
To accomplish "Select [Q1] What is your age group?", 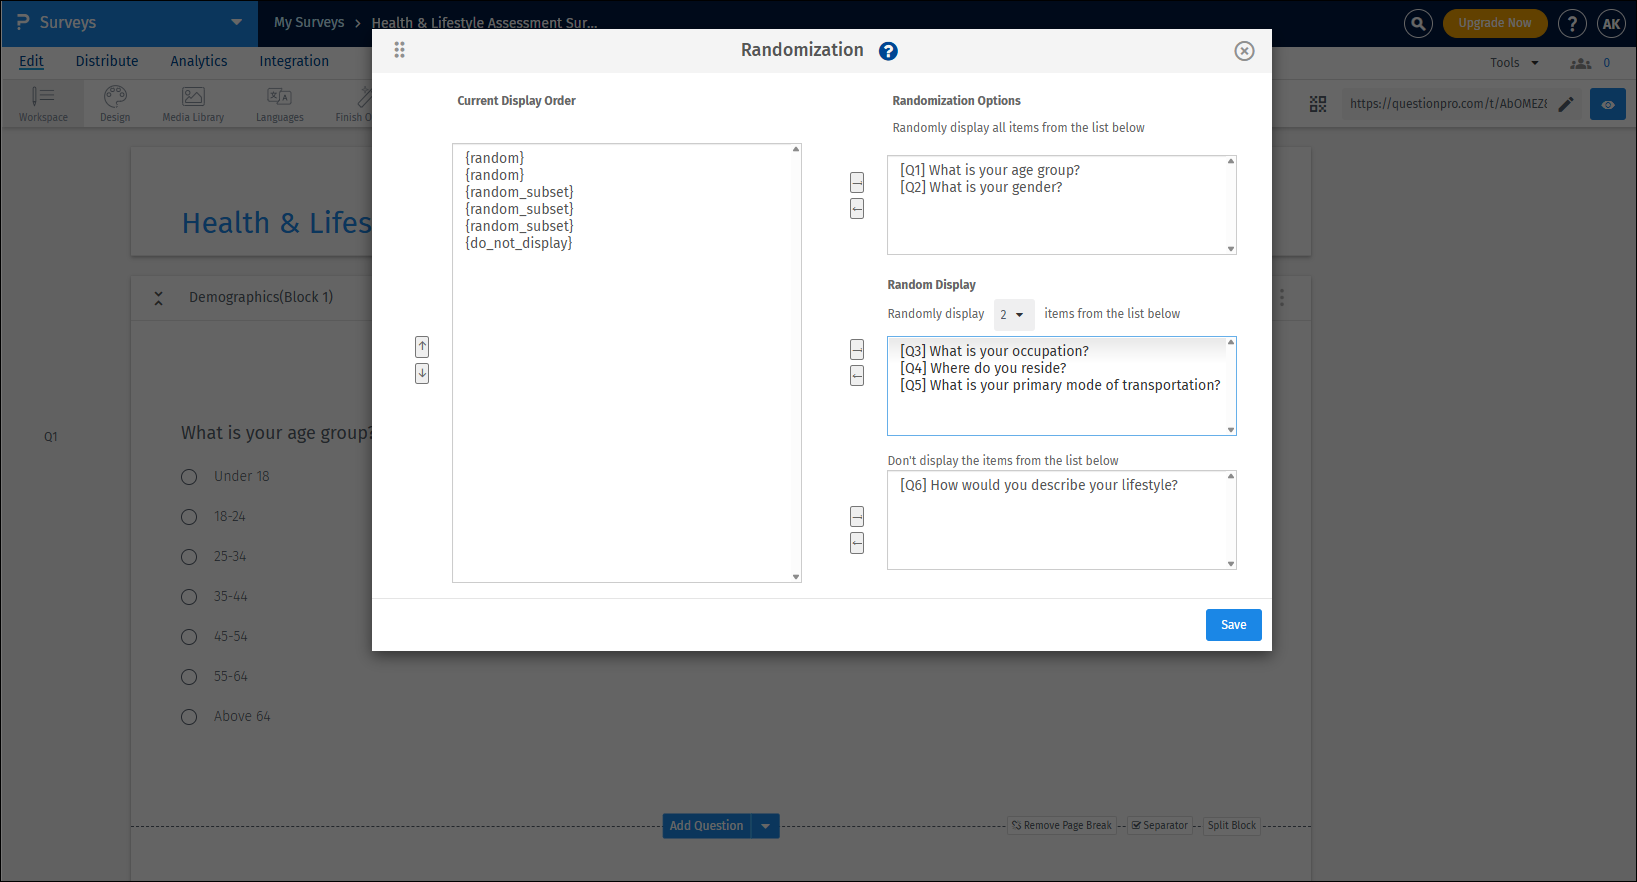I will [x=990, y=170].
